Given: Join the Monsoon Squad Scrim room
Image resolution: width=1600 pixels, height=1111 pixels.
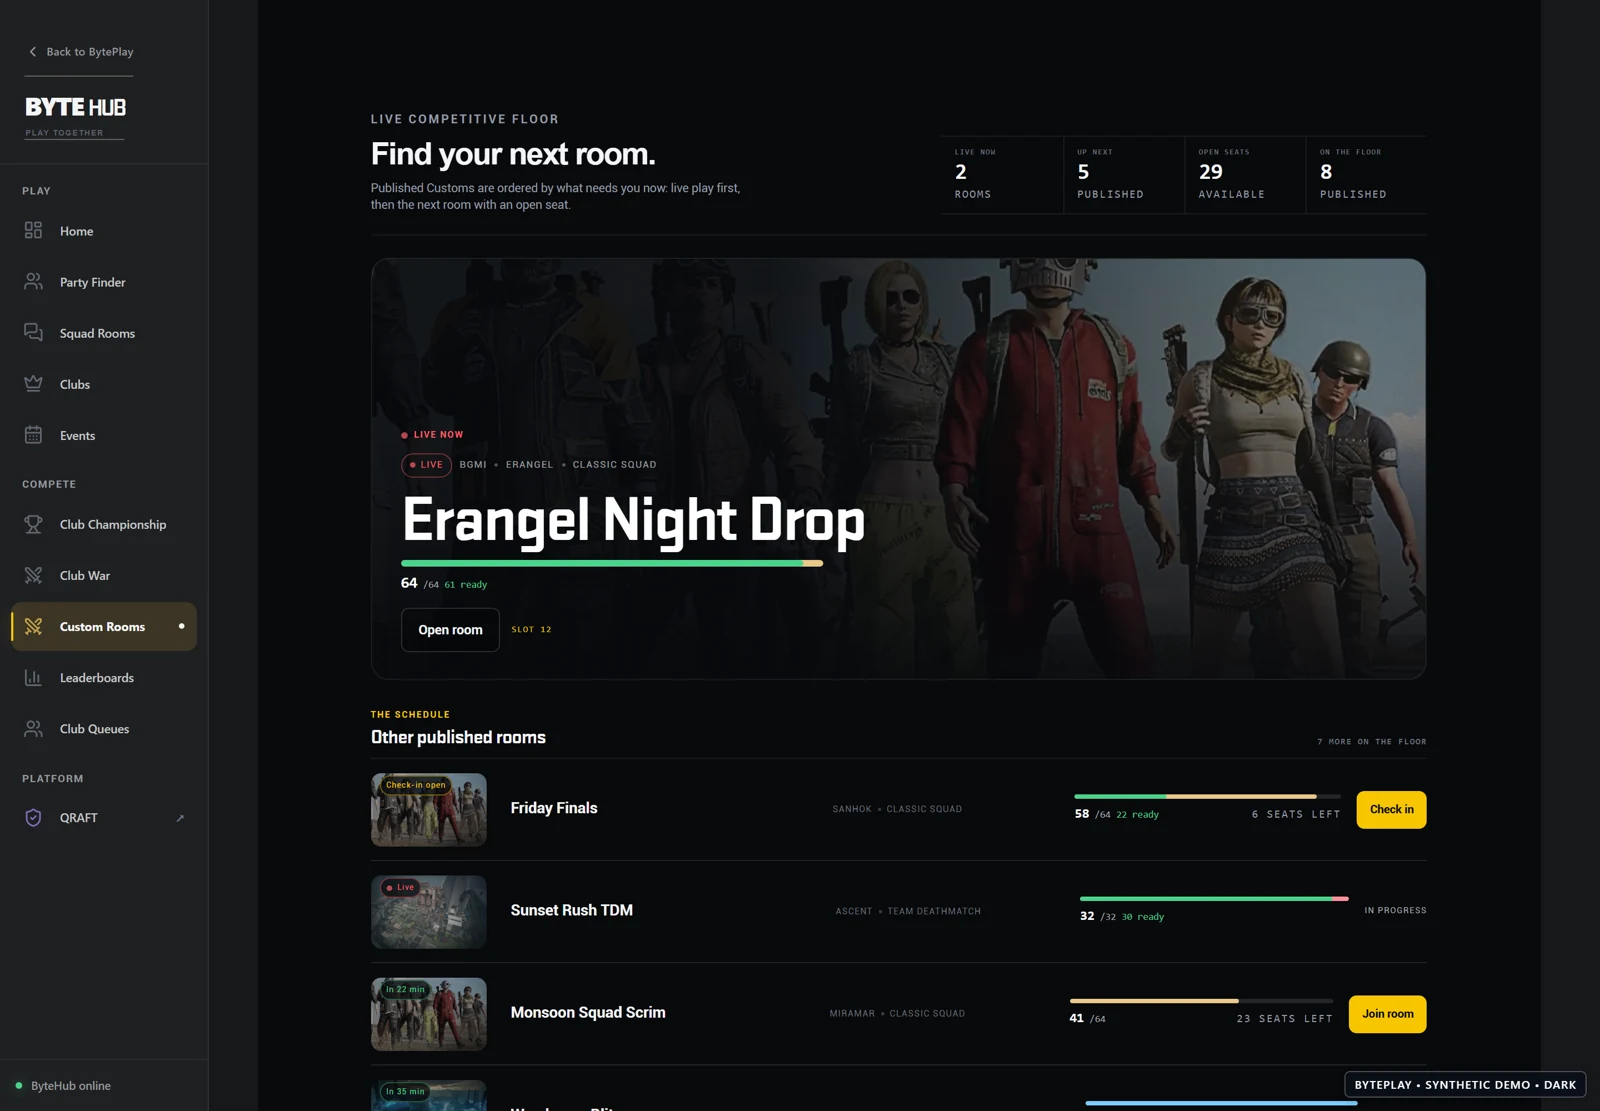Looking at the screenshot, I should (1387, 1014).
